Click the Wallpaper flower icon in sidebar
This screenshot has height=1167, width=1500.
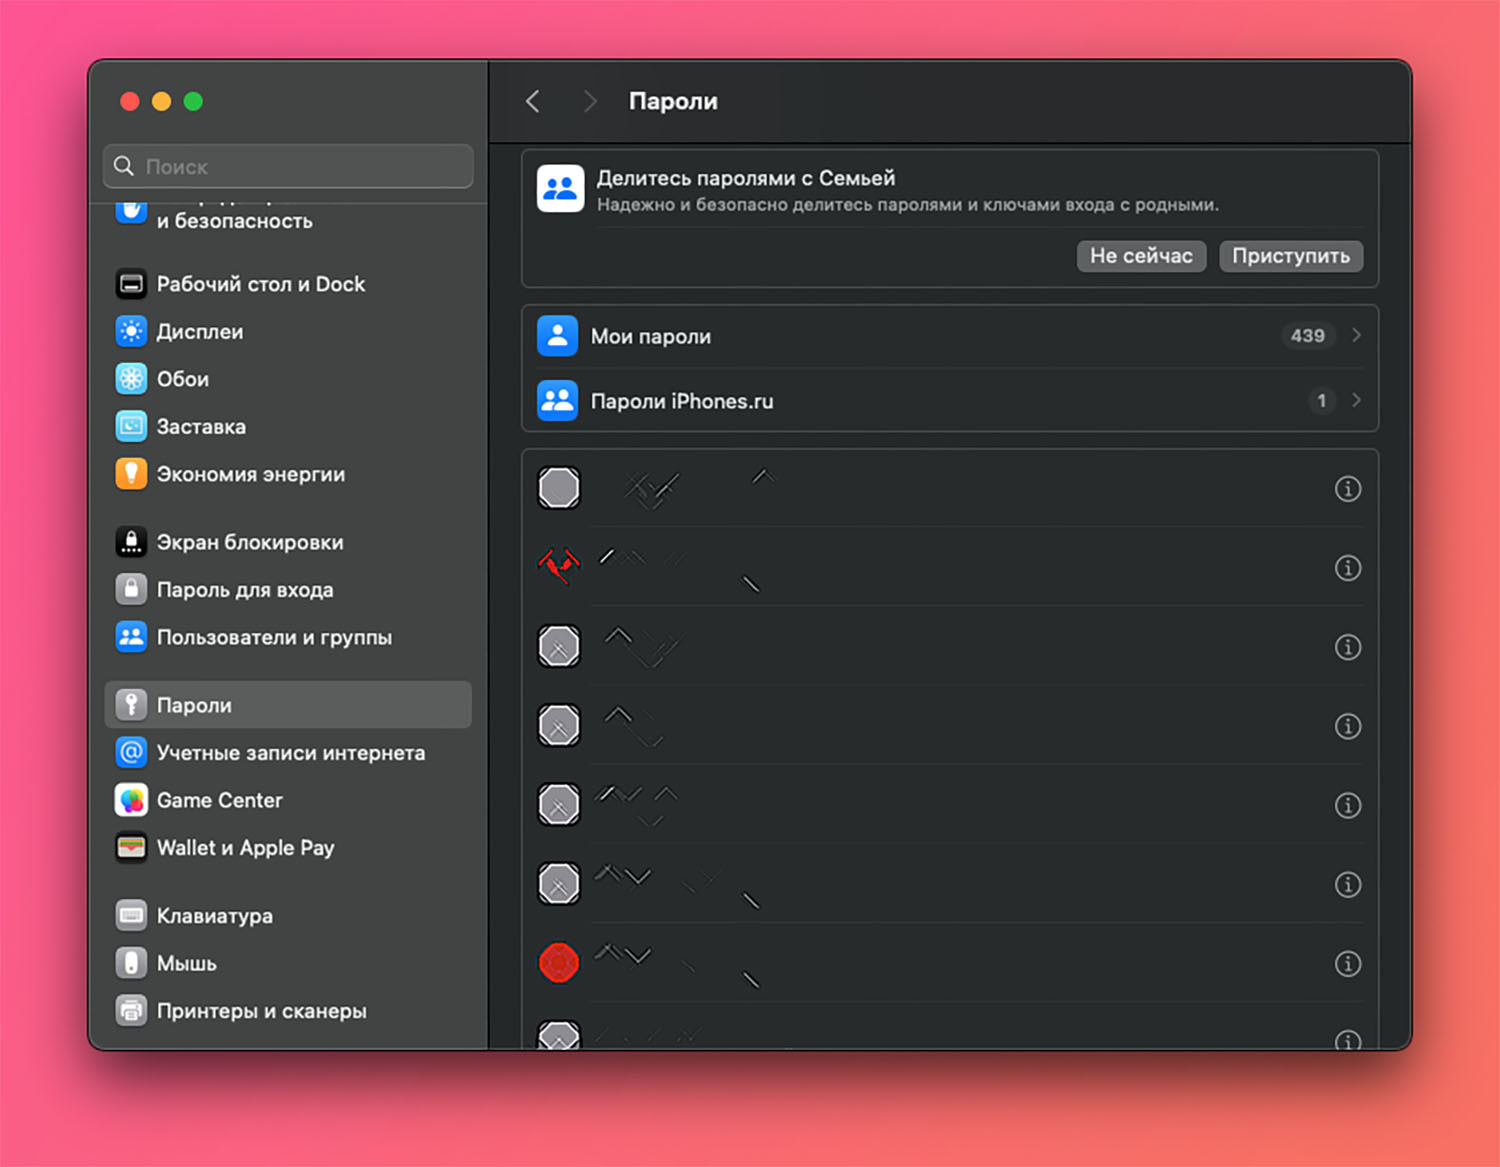click(x=131, y=379)
